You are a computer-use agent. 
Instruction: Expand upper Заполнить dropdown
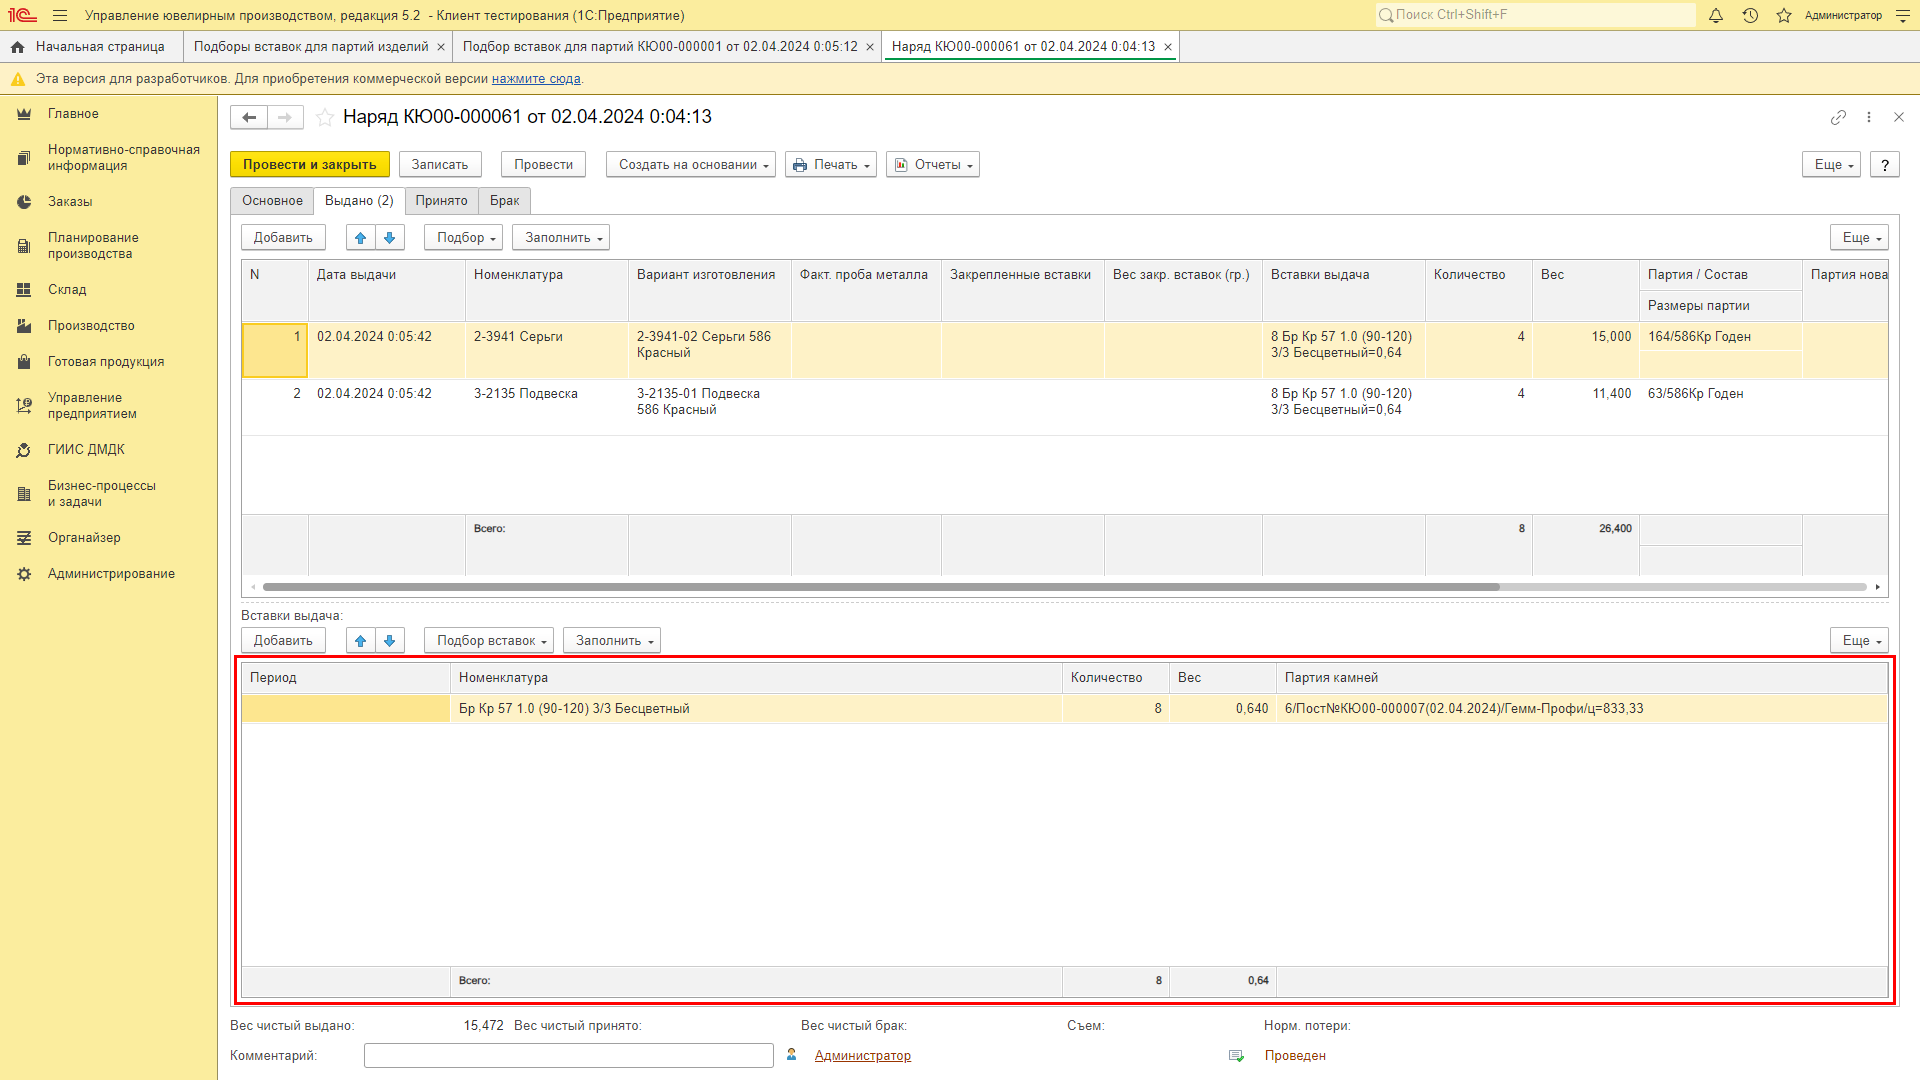[x=561, y=237]
